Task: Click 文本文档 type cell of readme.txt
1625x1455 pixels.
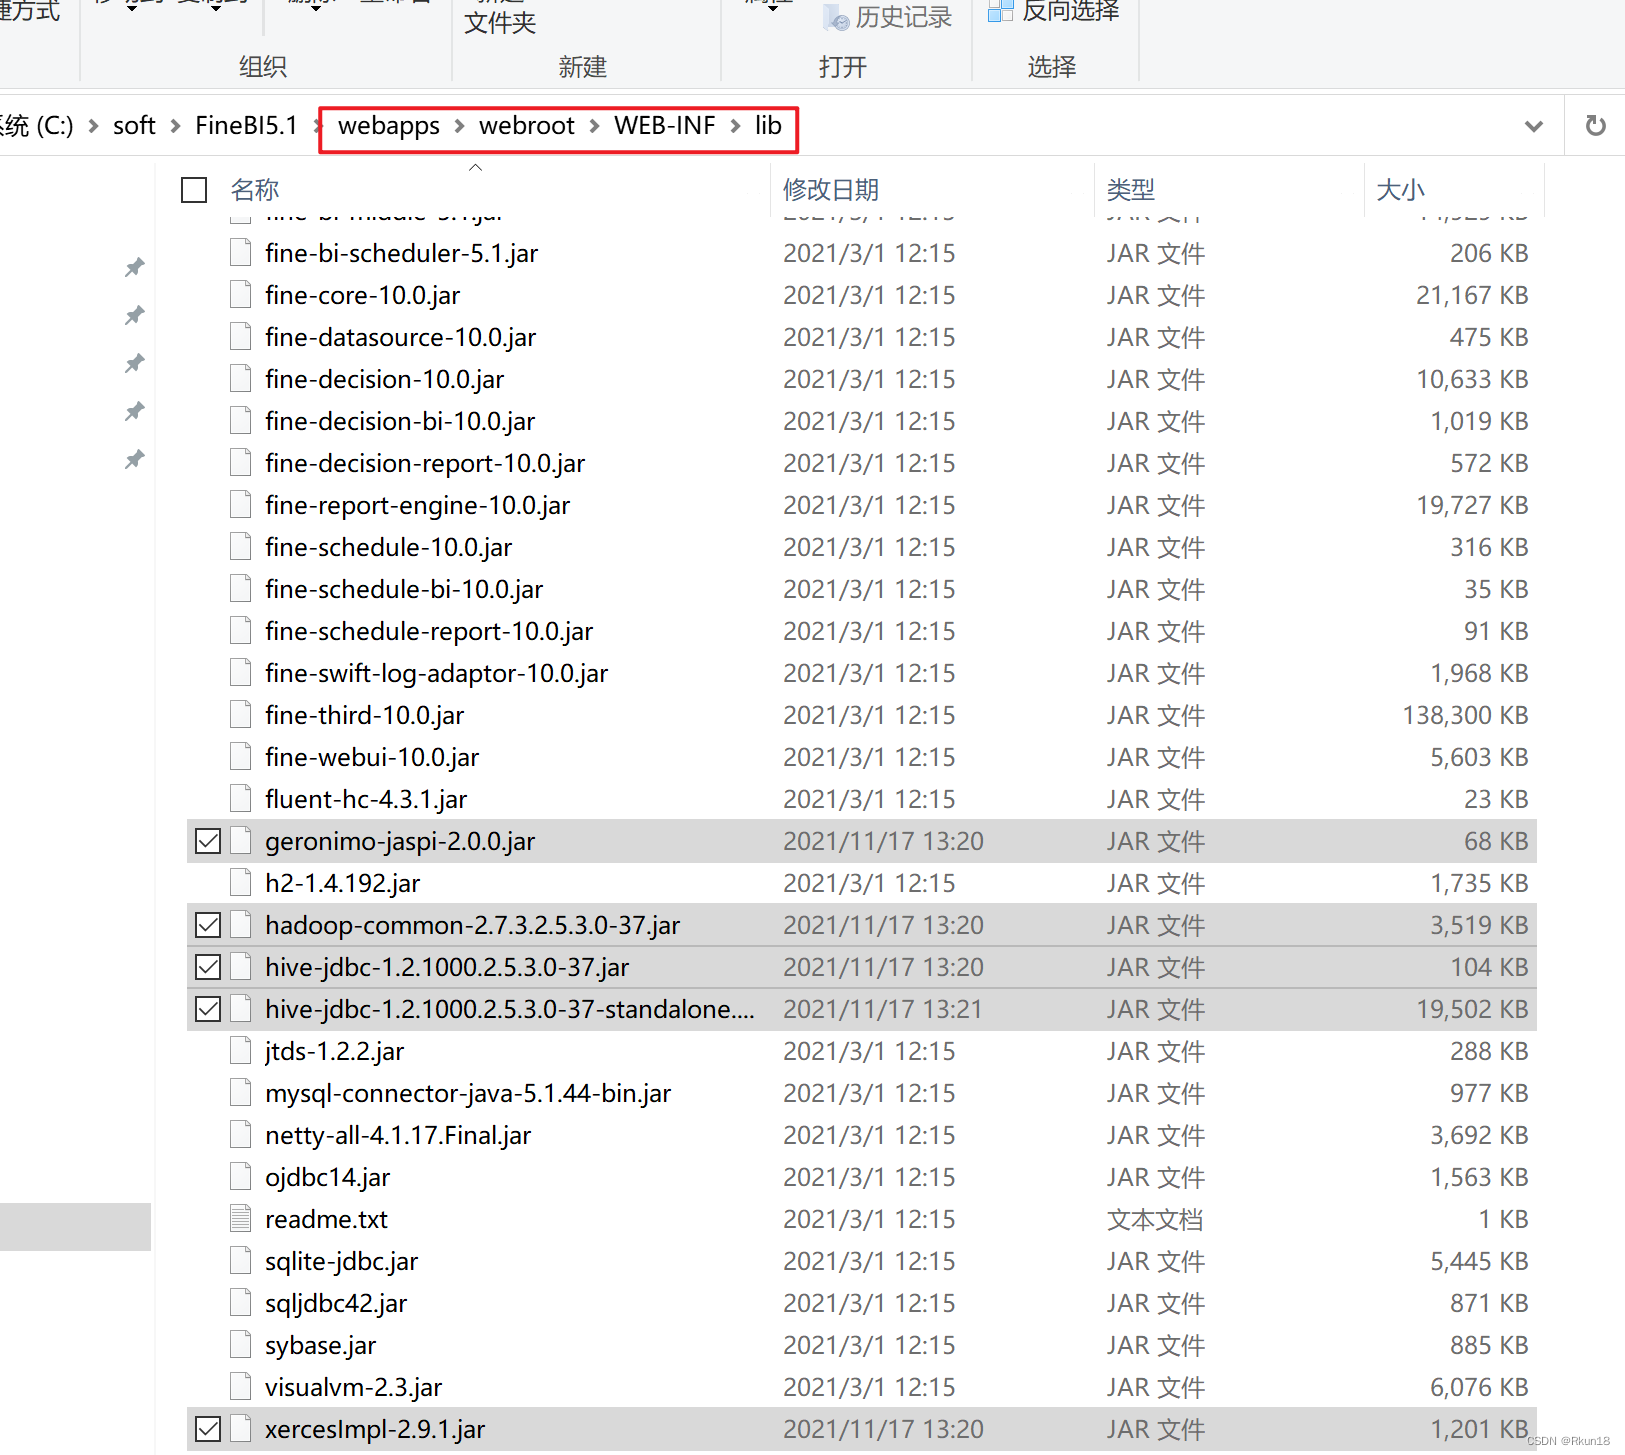Action: (x=1155, y=1219)
